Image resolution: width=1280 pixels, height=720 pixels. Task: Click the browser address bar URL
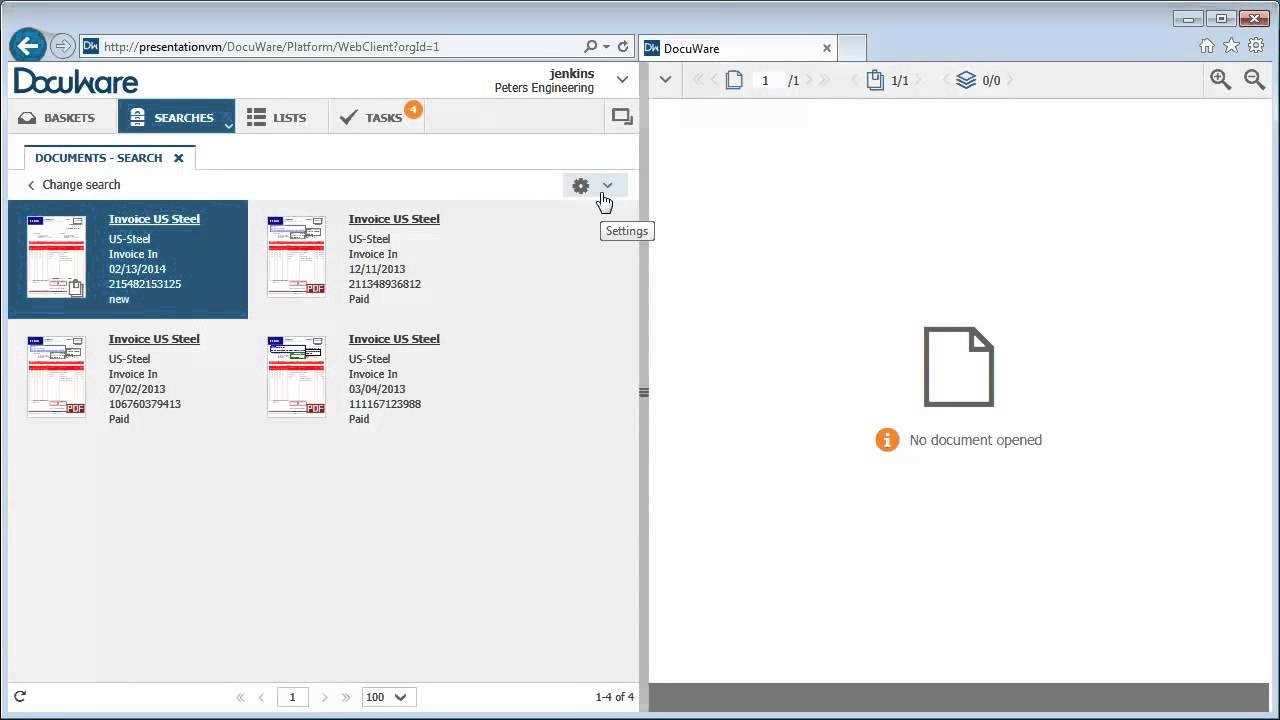[271, 47]
